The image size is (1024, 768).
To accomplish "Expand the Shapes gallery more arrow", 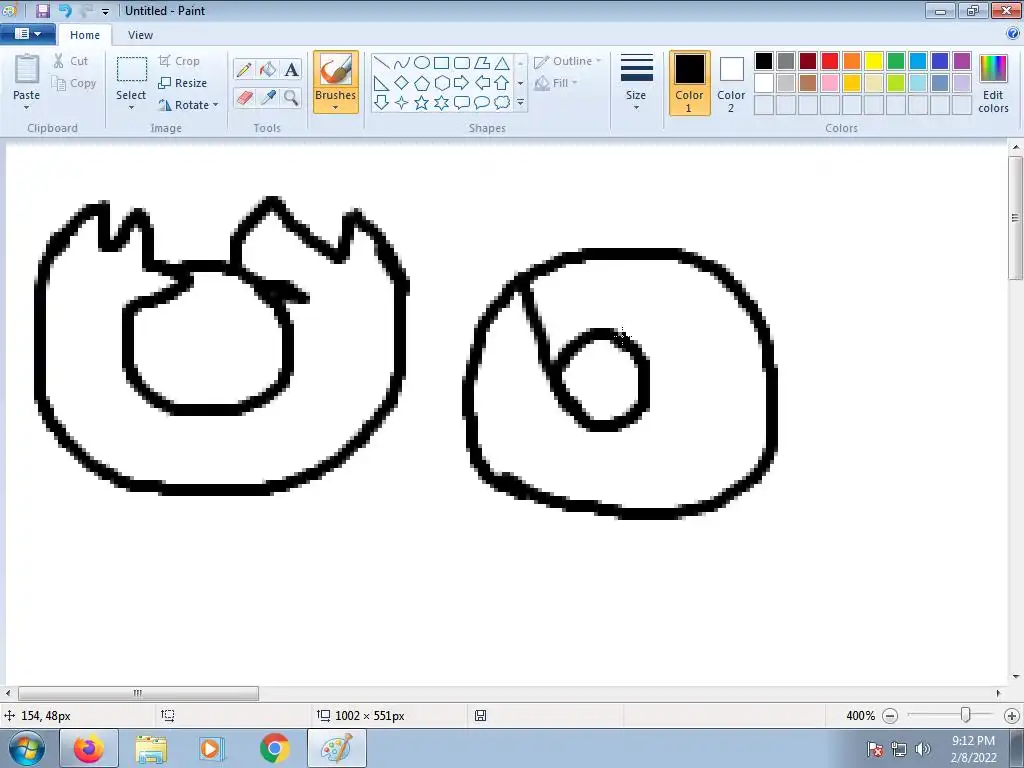I will click(x=520, y=103).
